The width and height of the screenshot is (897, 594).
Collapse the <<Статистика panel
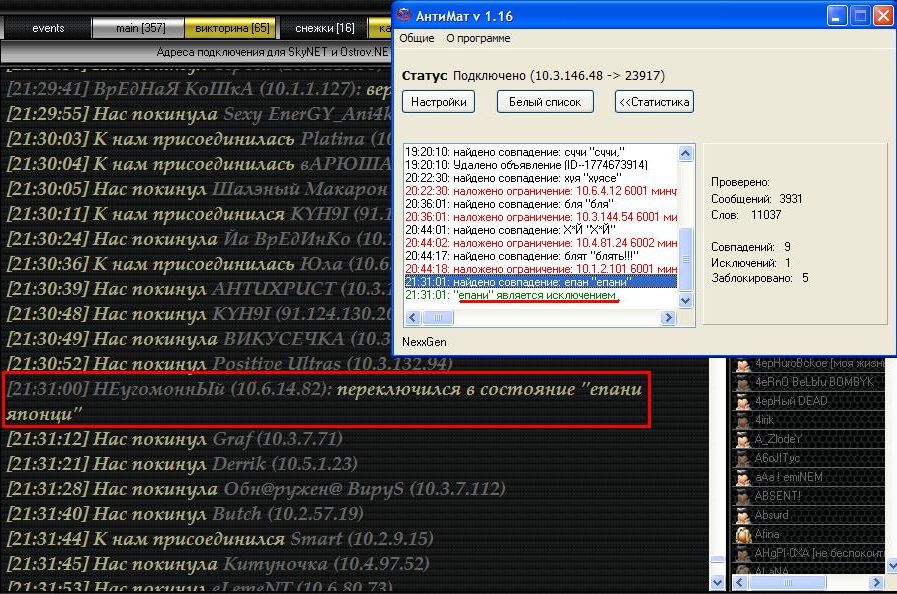(x=653, y=101)
